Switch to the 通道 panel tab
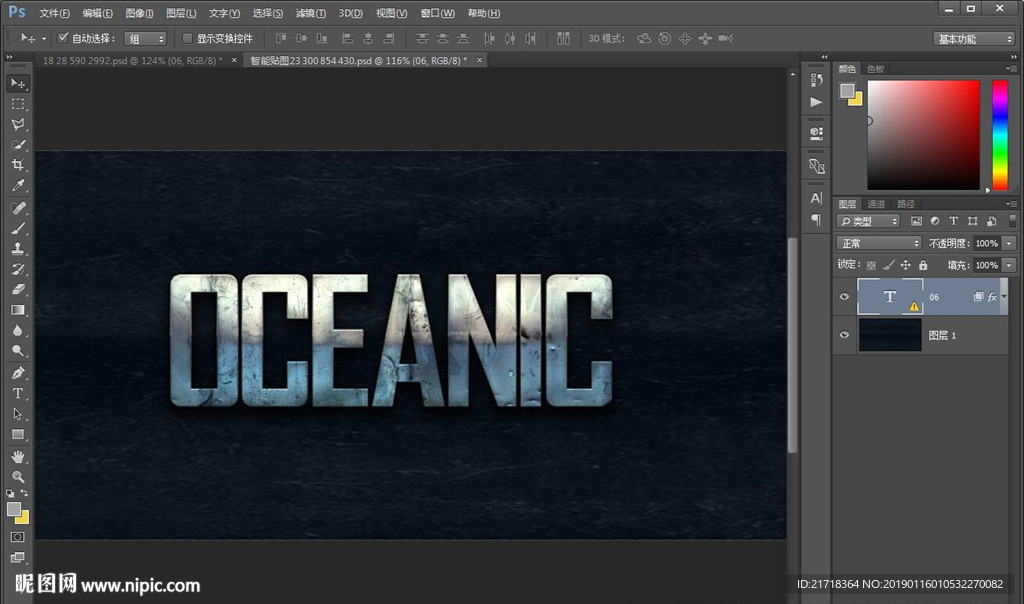 click(x=876, y=204)
